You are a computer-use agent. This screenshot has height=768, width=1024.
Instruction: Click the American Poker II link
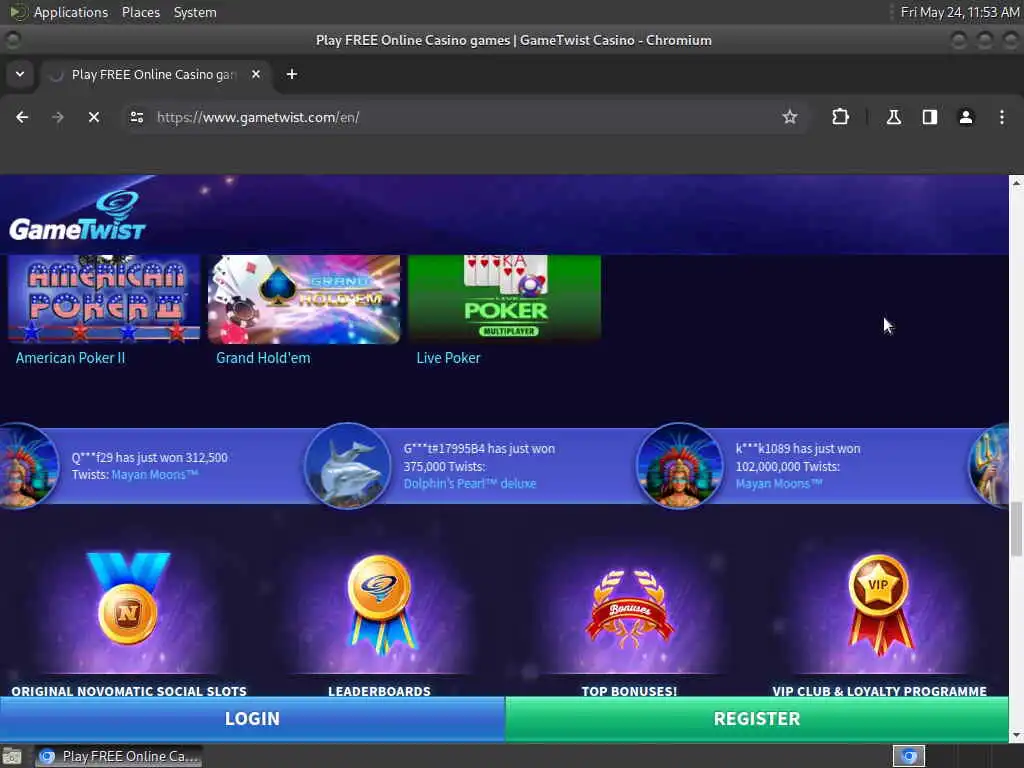(x=71, y=358)
